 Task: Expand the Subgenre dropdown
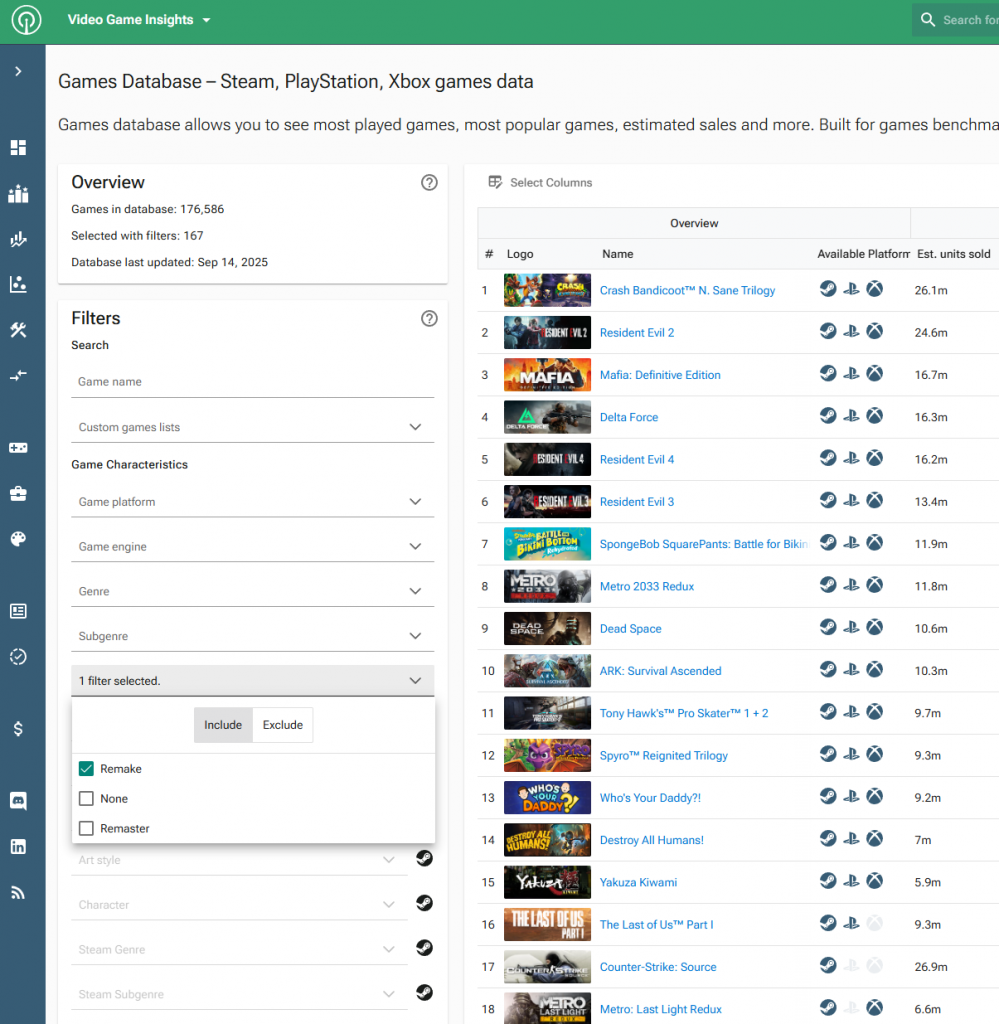(253, 636)
